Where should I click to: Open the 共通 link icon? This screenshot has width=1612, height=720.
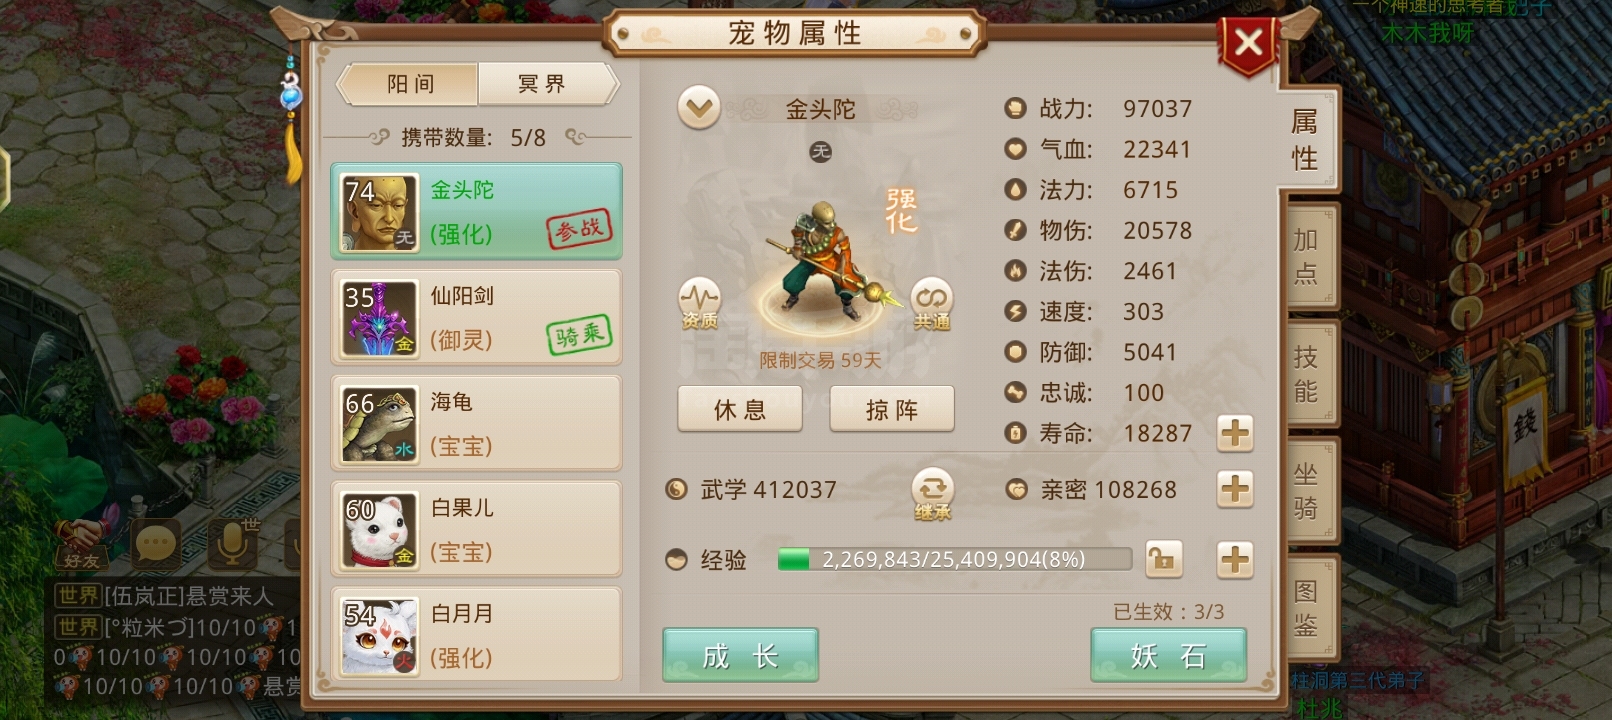[x=931, y=304]
